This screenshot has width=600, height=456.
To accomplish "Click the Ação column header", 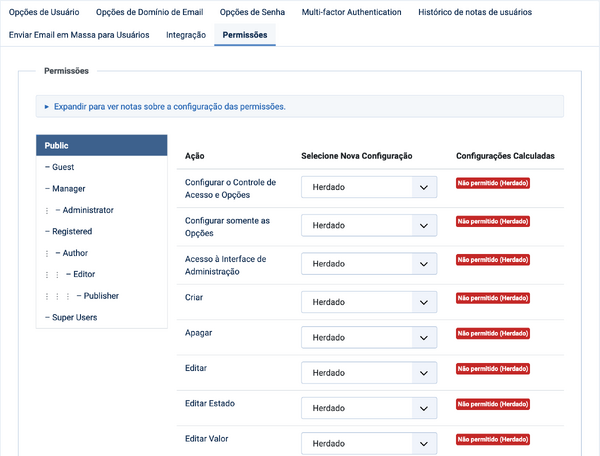I will tap(194, 156).
